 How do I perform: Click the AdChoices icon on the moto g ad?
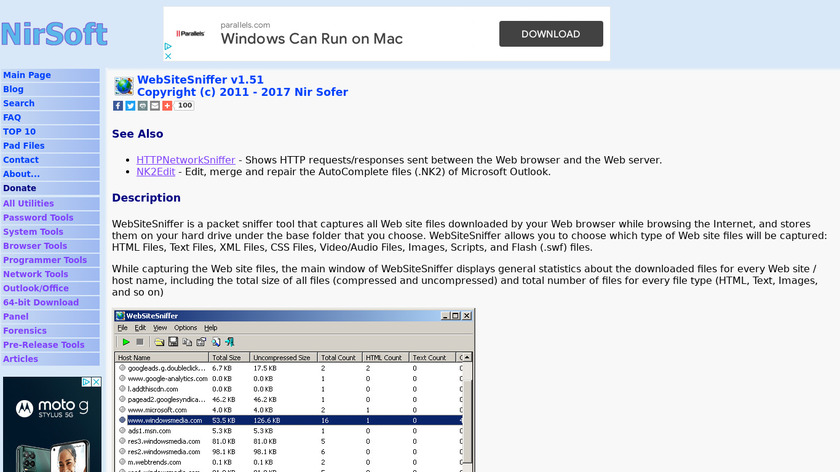coord(86,382)
